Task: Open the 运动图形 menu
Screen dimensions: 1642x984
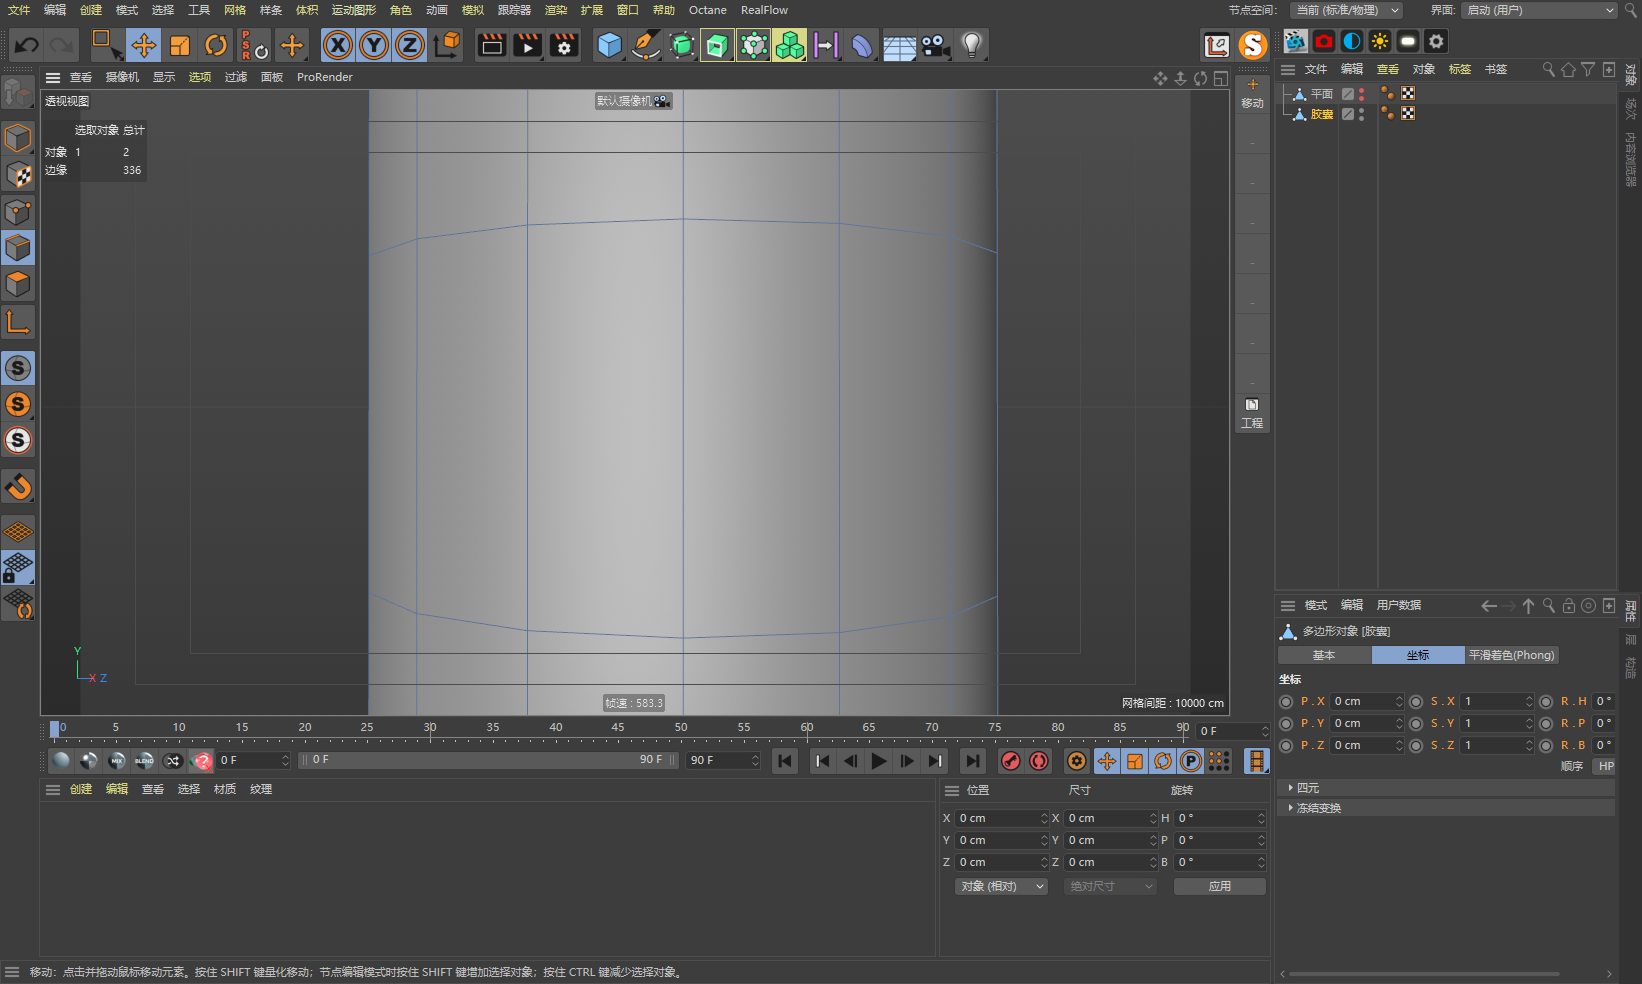Action: tap(354, 10)
